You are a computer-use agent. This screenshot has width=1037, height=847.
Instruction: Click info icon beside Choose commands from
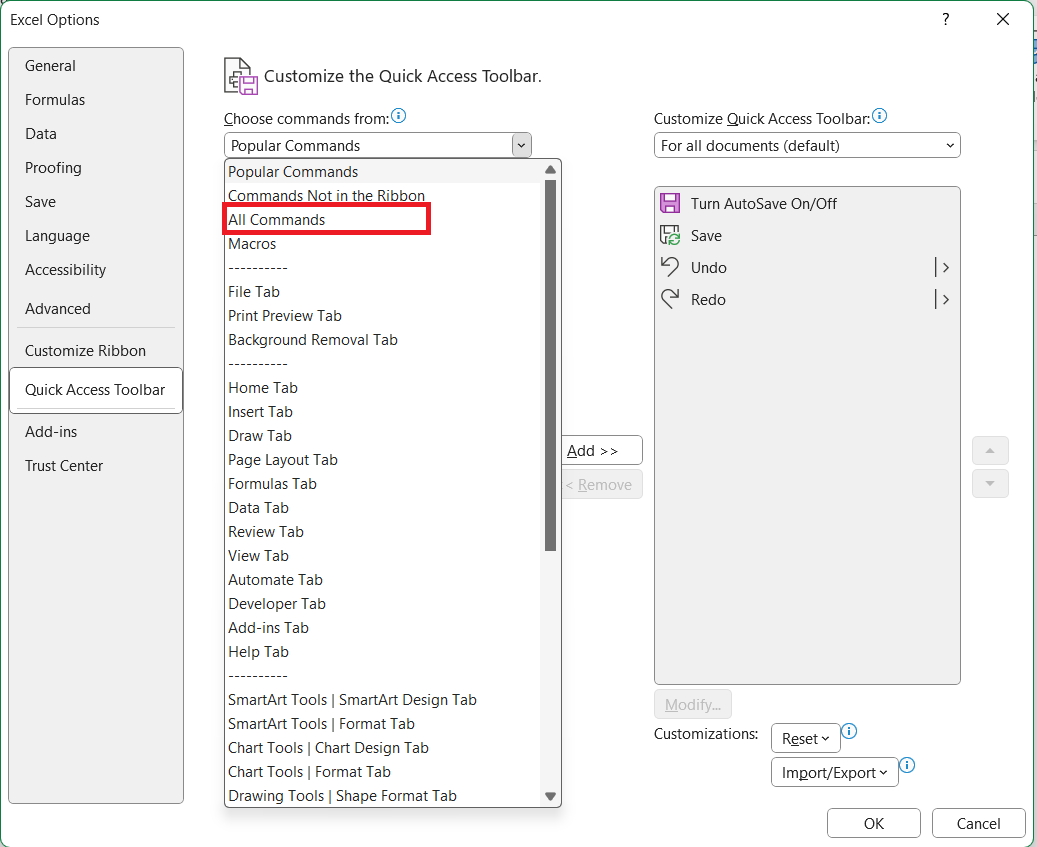[399, 116]
